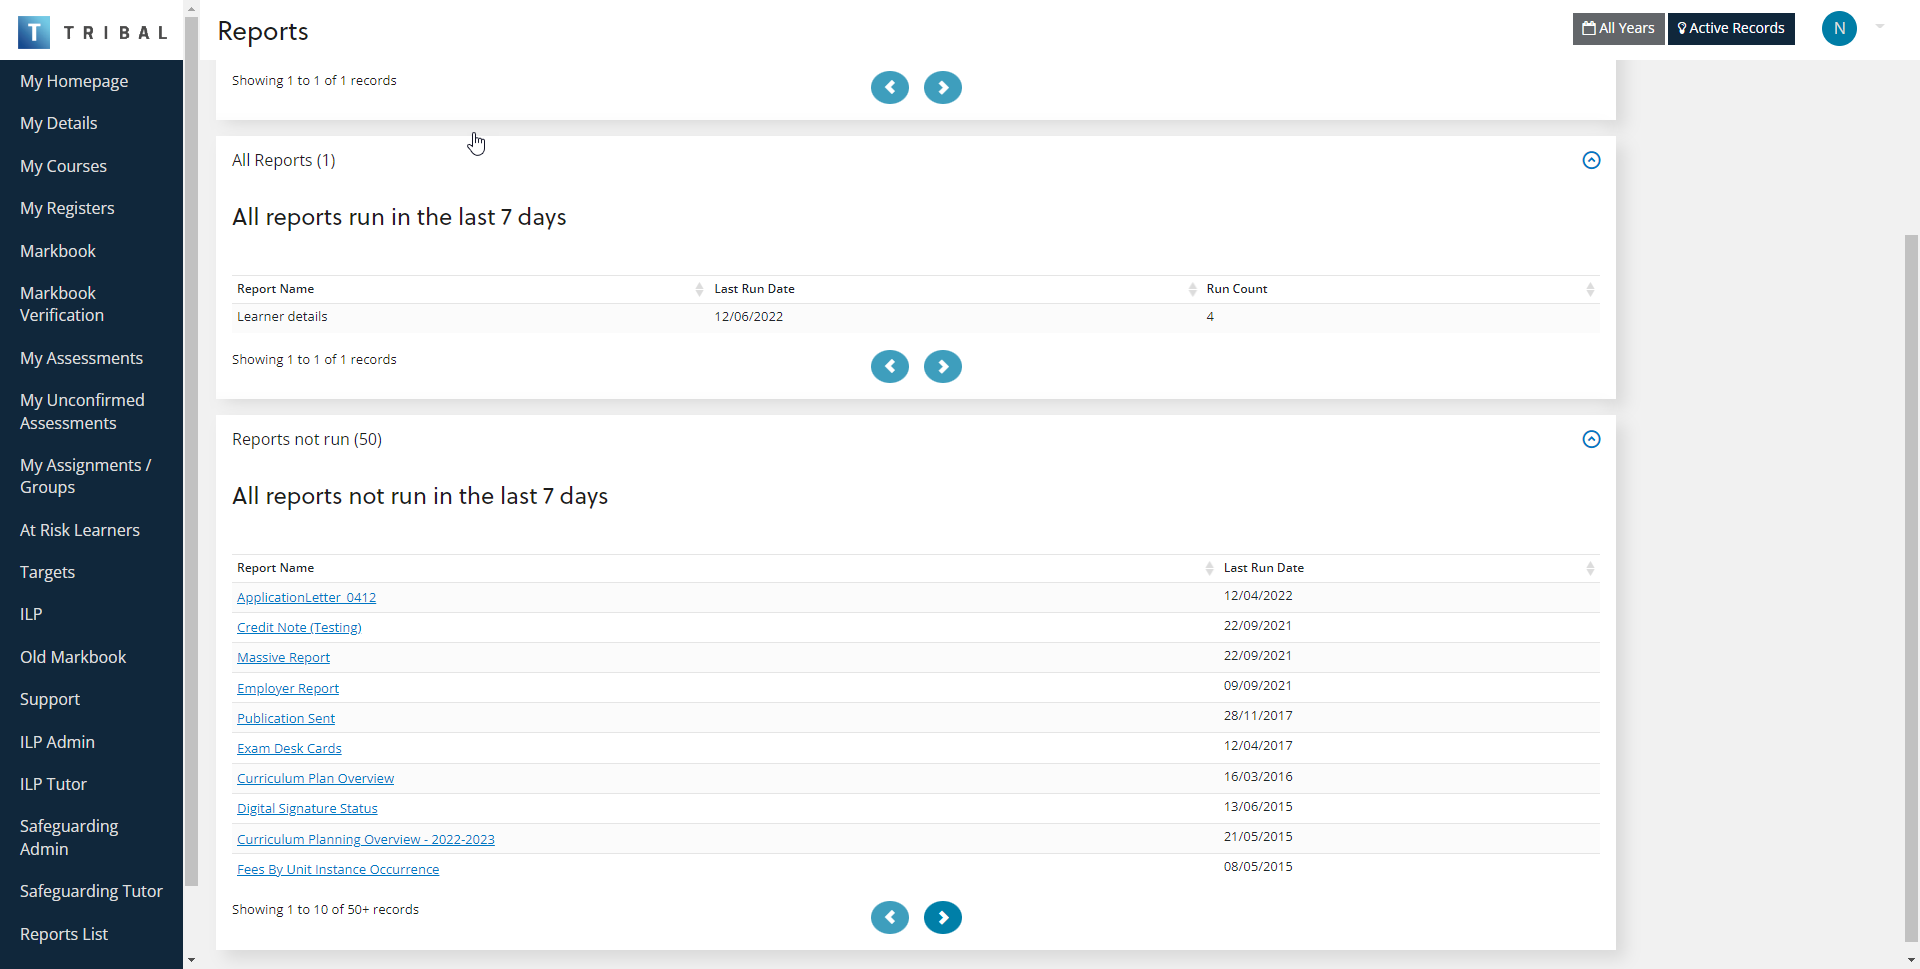The image size is (1920, 969).
Task: Click the sidebar vertical scrollbar
Action: coord(191,450)
